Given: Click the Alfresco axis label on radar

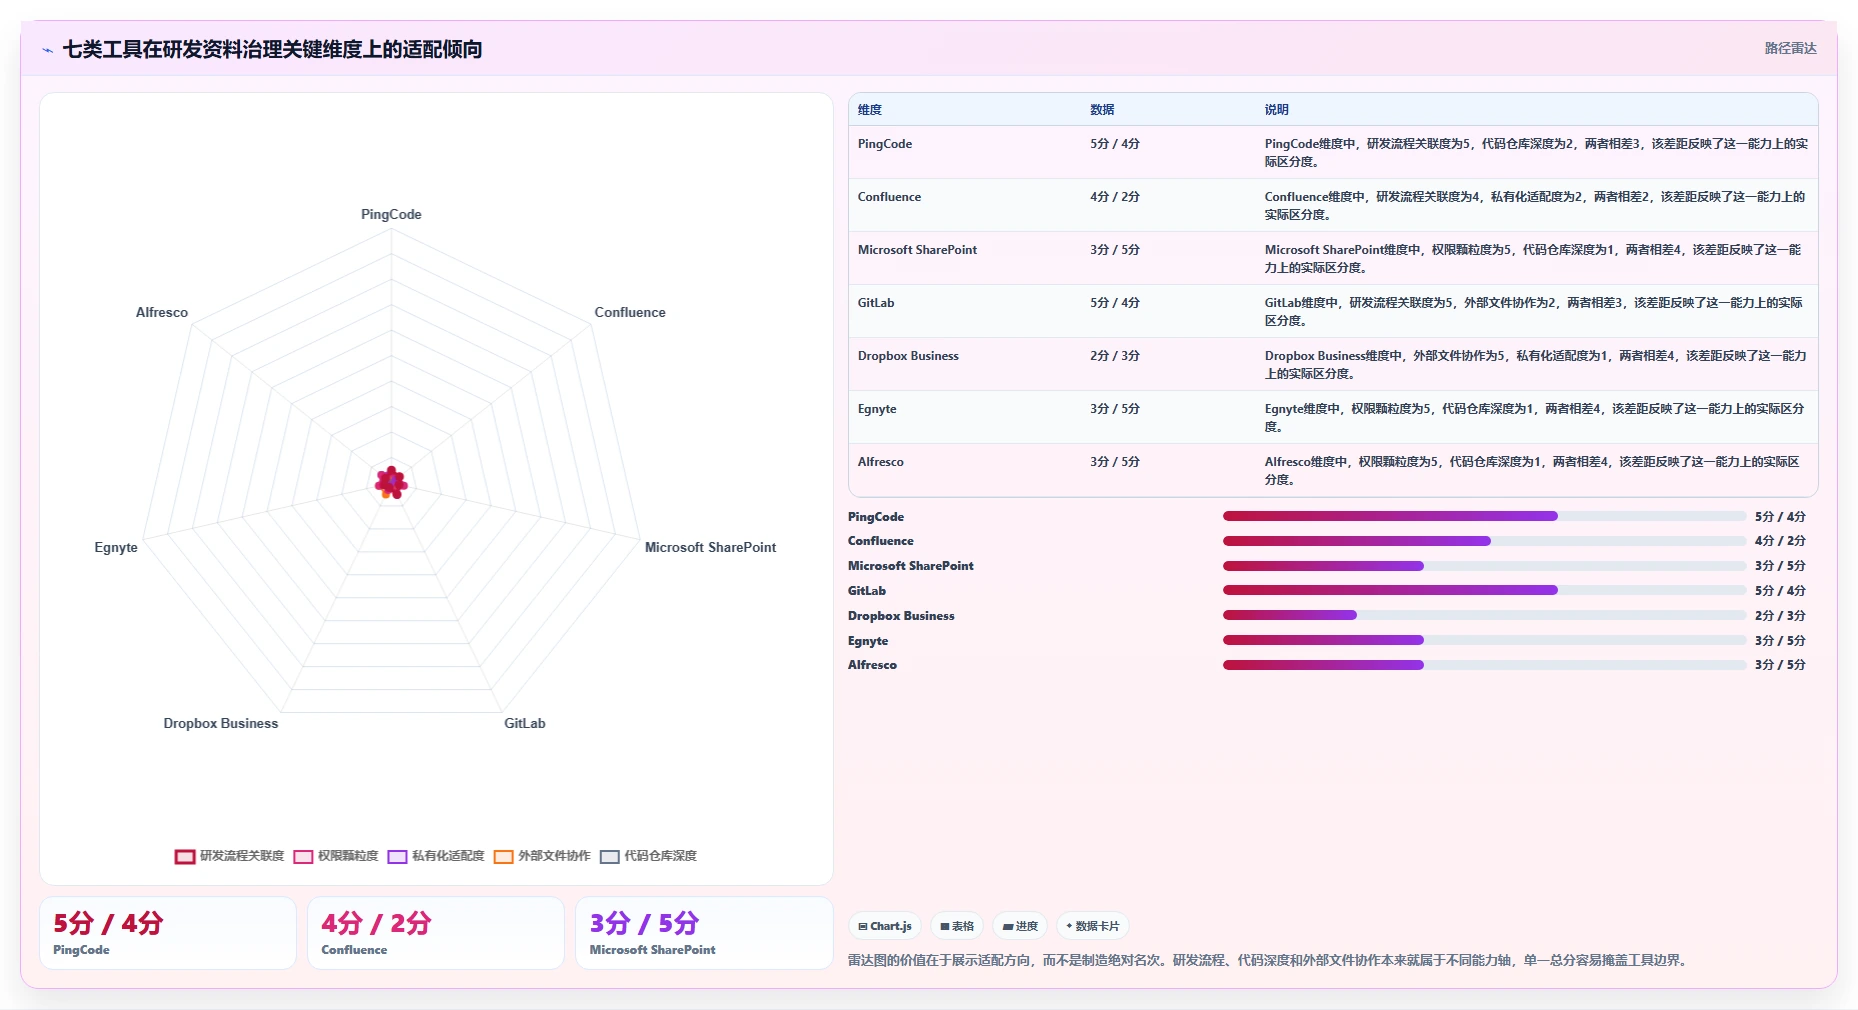Looking at the screenshot, I should [162, 312].
